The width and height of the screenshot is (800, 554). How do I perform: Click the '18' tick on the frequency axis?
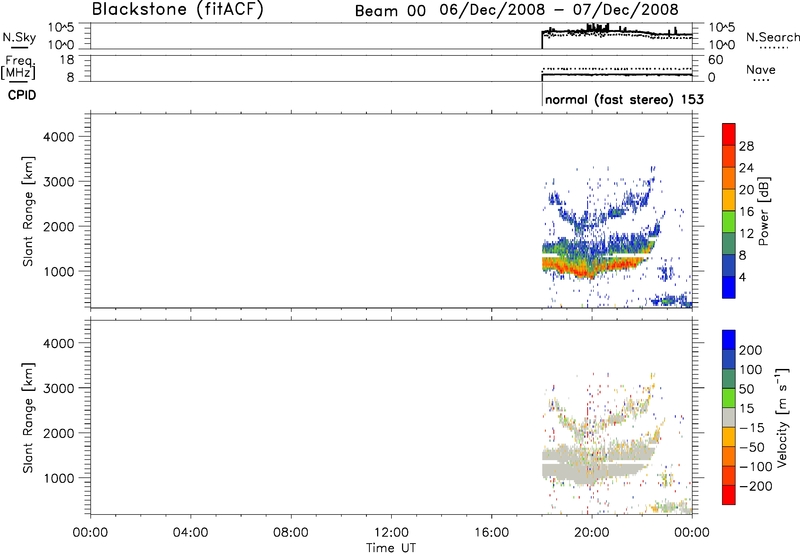point(67,60)
